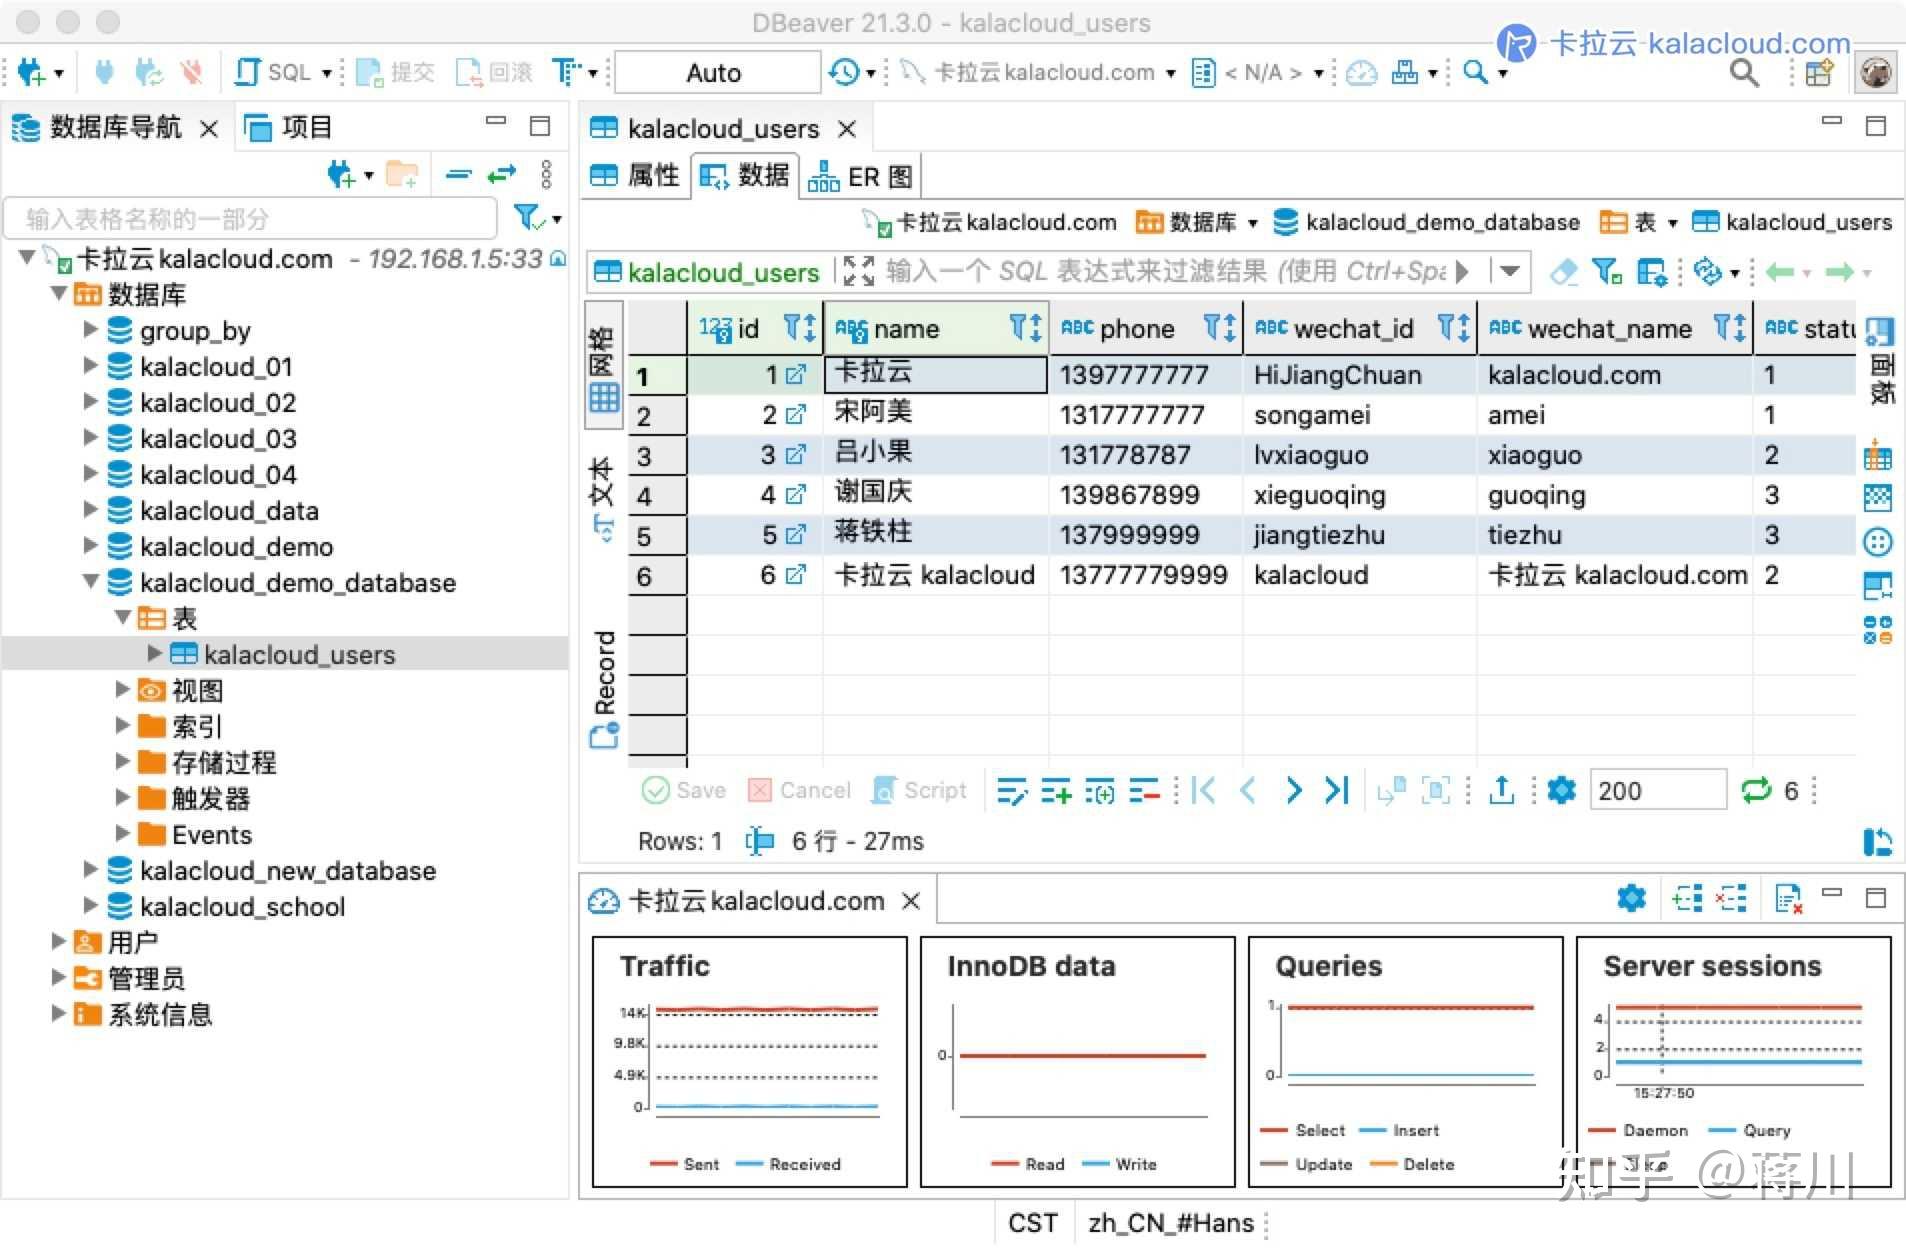This screenshot has width=1906, height=1252.
Task: Toggle the grid view icon on the left edge
Action: pos(604,398)
